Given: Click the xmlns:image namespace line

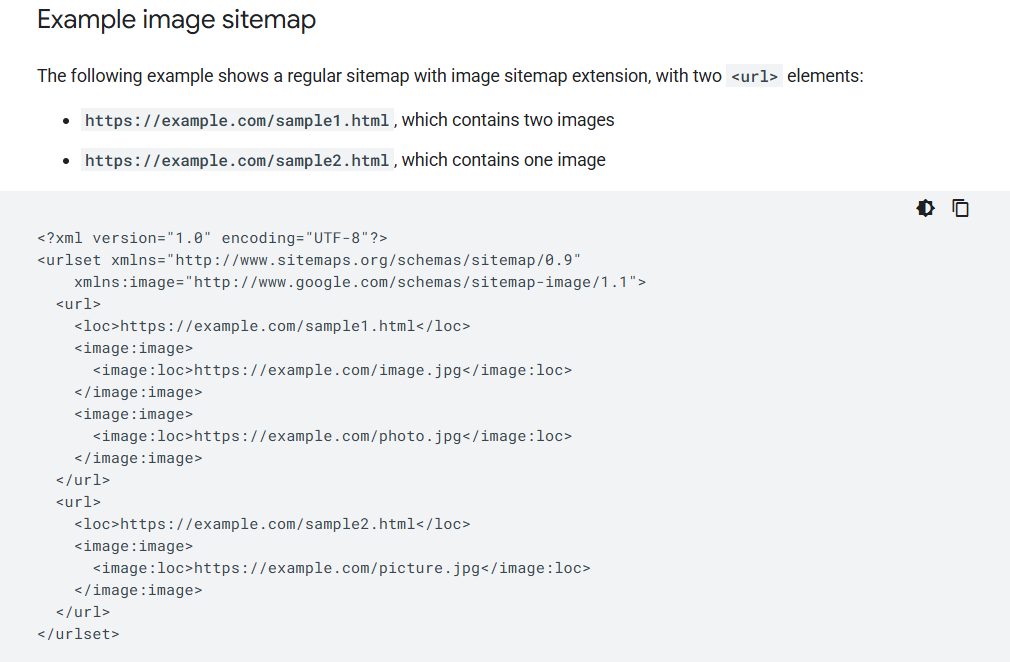Looking at the screenshot, I should (x=360, y=282).
